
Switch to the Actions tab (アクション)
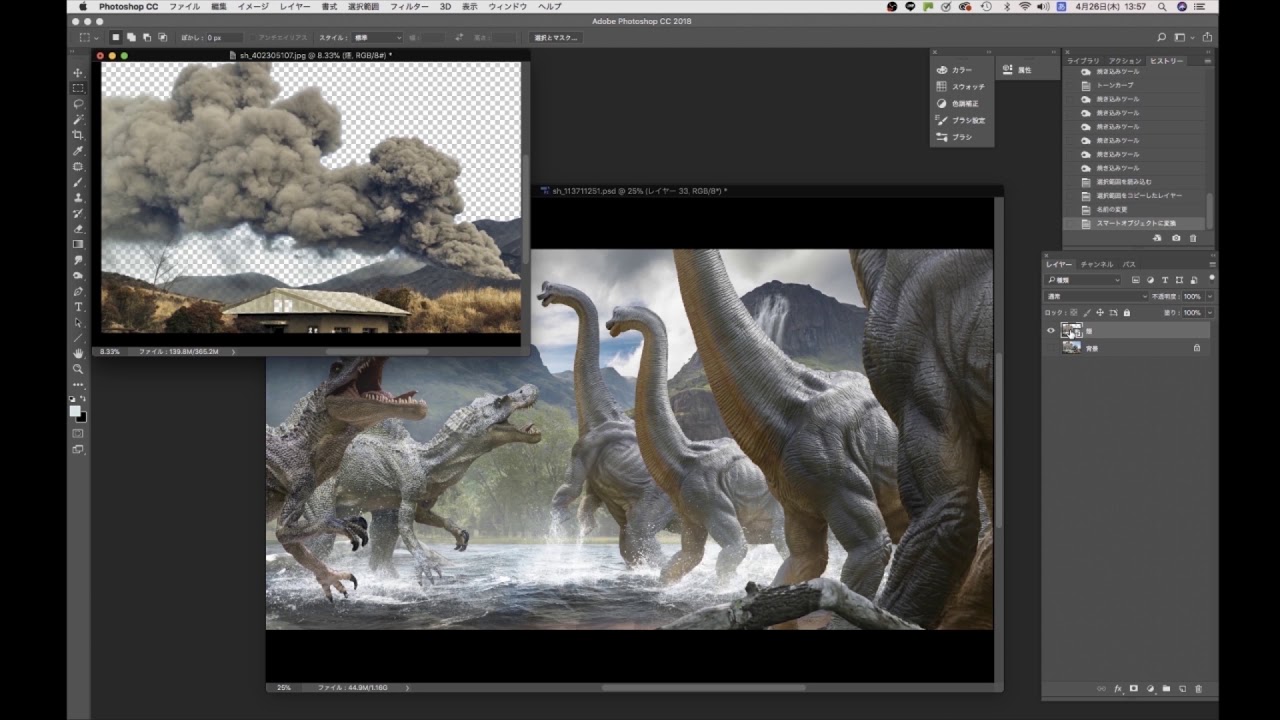[1125, 61]
